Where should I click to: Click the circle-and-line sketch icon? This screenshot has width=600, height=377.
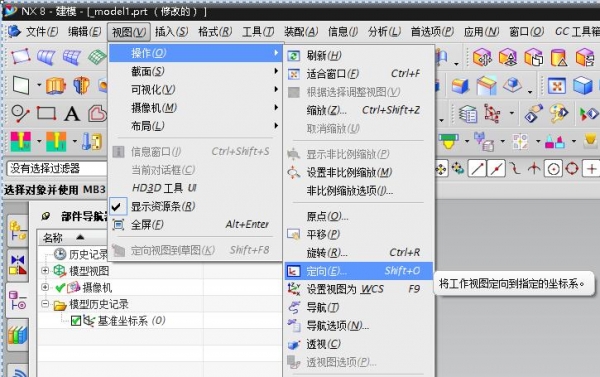(20, 114)
